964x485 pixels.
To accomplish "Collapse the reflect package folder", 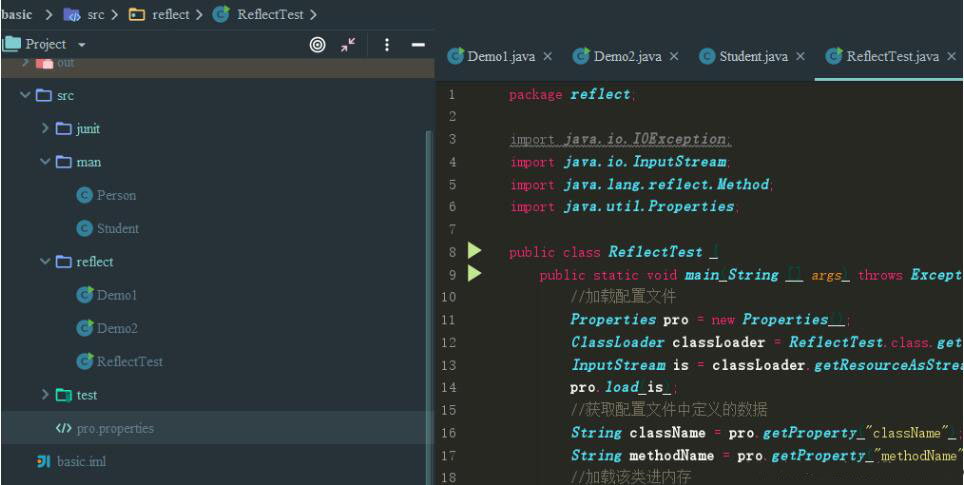I will click(x=46, y=262).
